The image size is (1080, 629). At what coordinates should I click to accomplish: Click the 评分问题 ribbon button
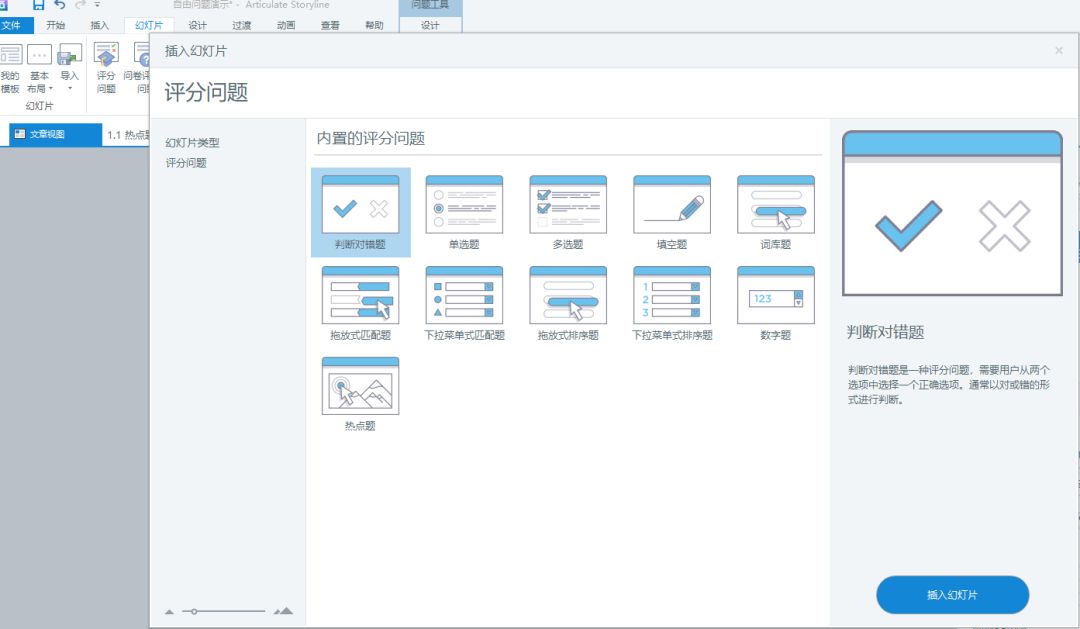[x=106, y=68]
